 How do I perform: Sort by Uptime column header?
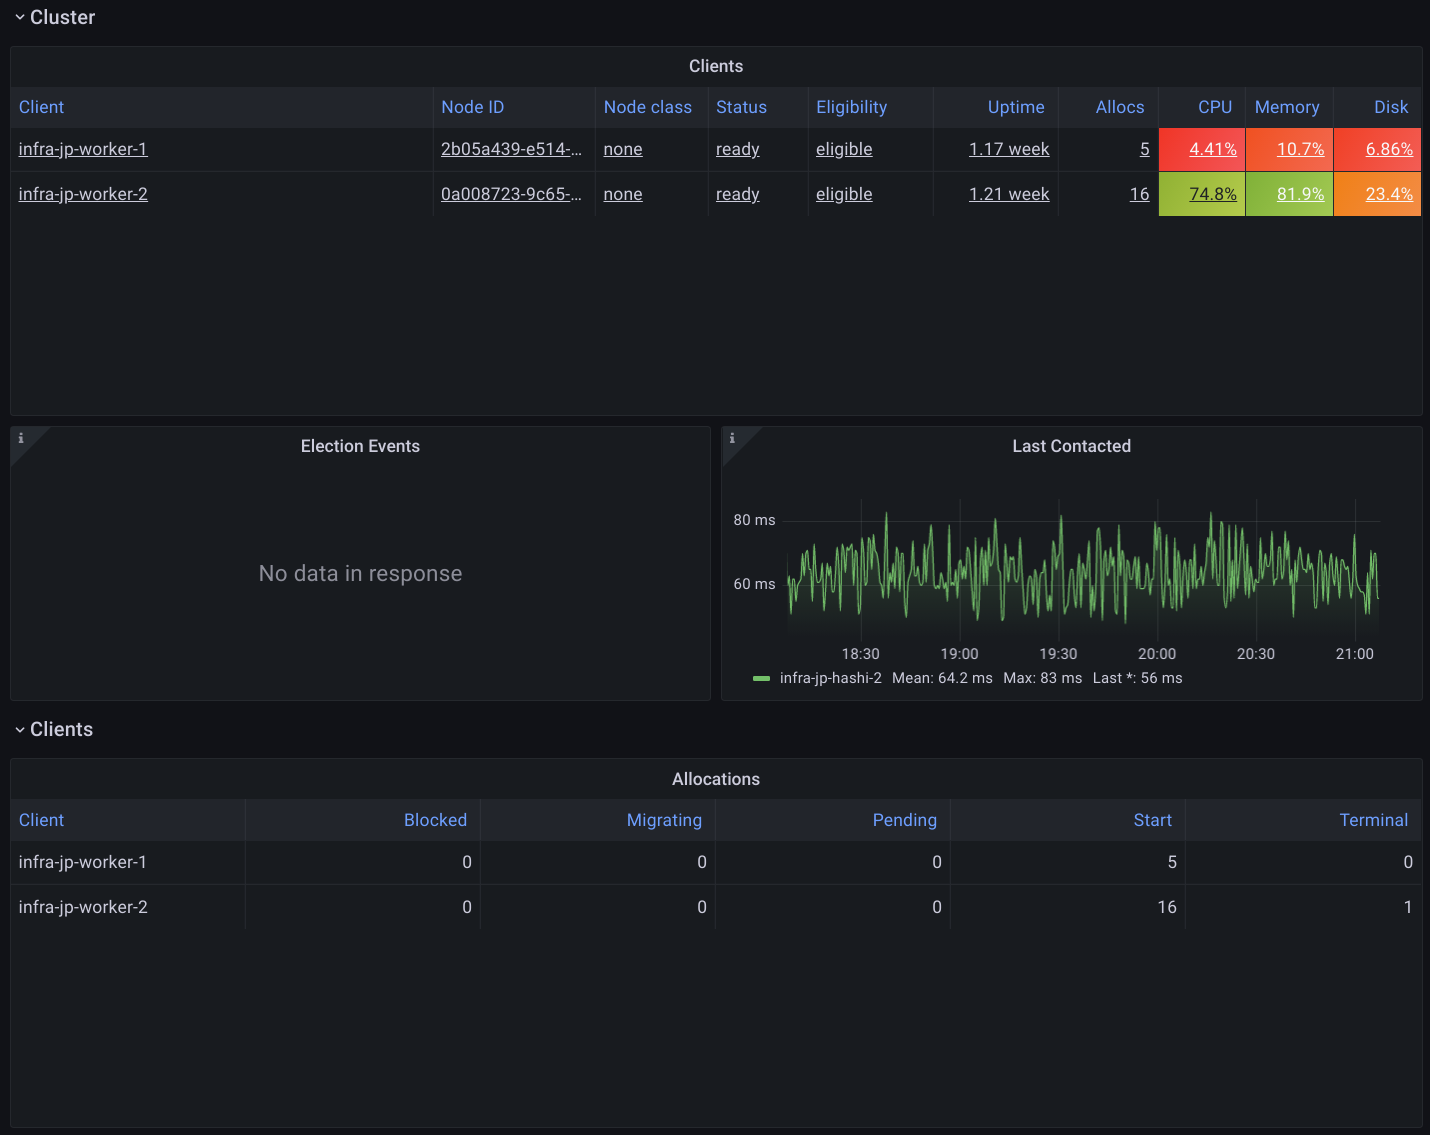[x=1015, y=107]
